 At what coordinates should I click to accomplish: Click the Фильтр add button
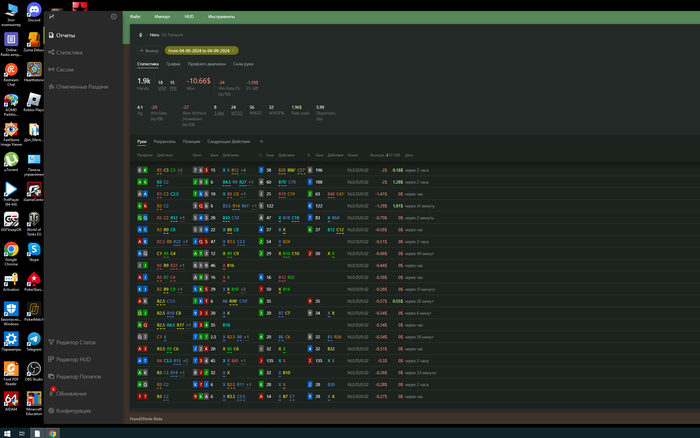point(148,50)
